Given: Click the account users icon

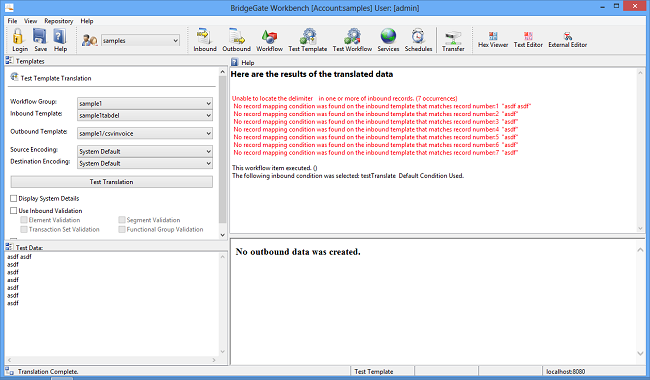Looking at the screenshot, I should coord(90,40).
